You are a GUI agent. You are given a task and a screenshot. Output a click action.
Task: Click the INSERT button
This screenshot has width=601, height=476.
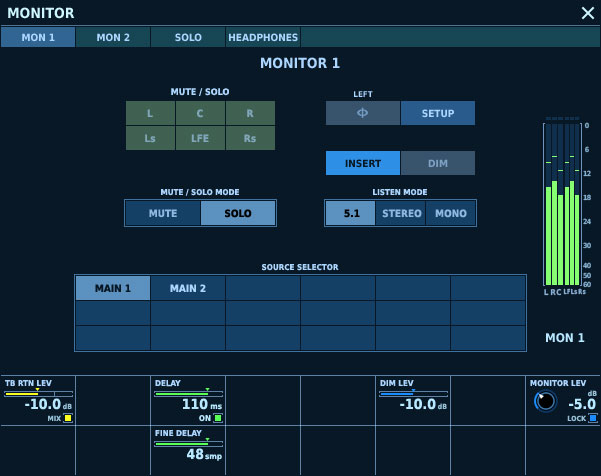click(x=363, y=163)
